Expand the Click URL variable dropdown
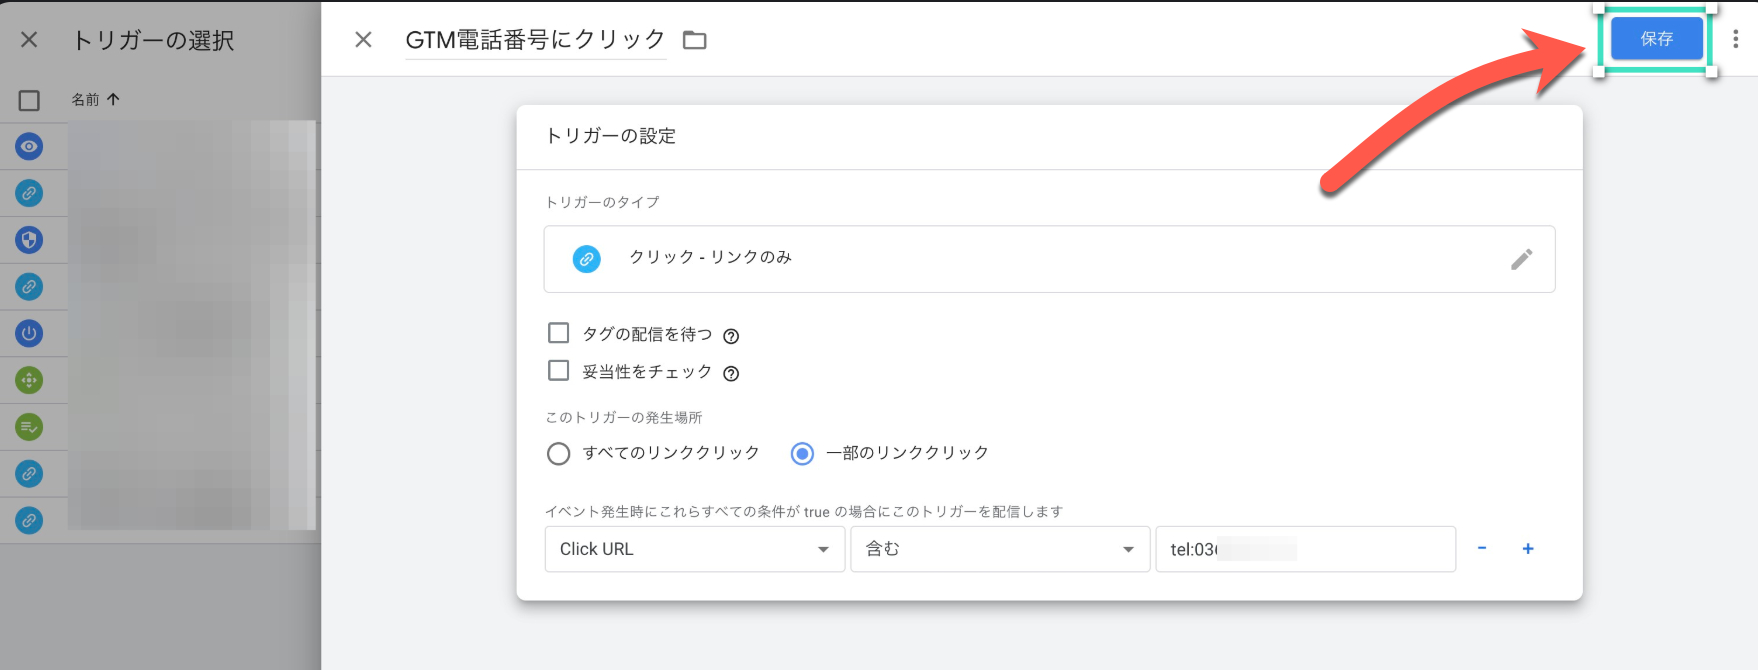The image size is (1758, 670). 694,549
